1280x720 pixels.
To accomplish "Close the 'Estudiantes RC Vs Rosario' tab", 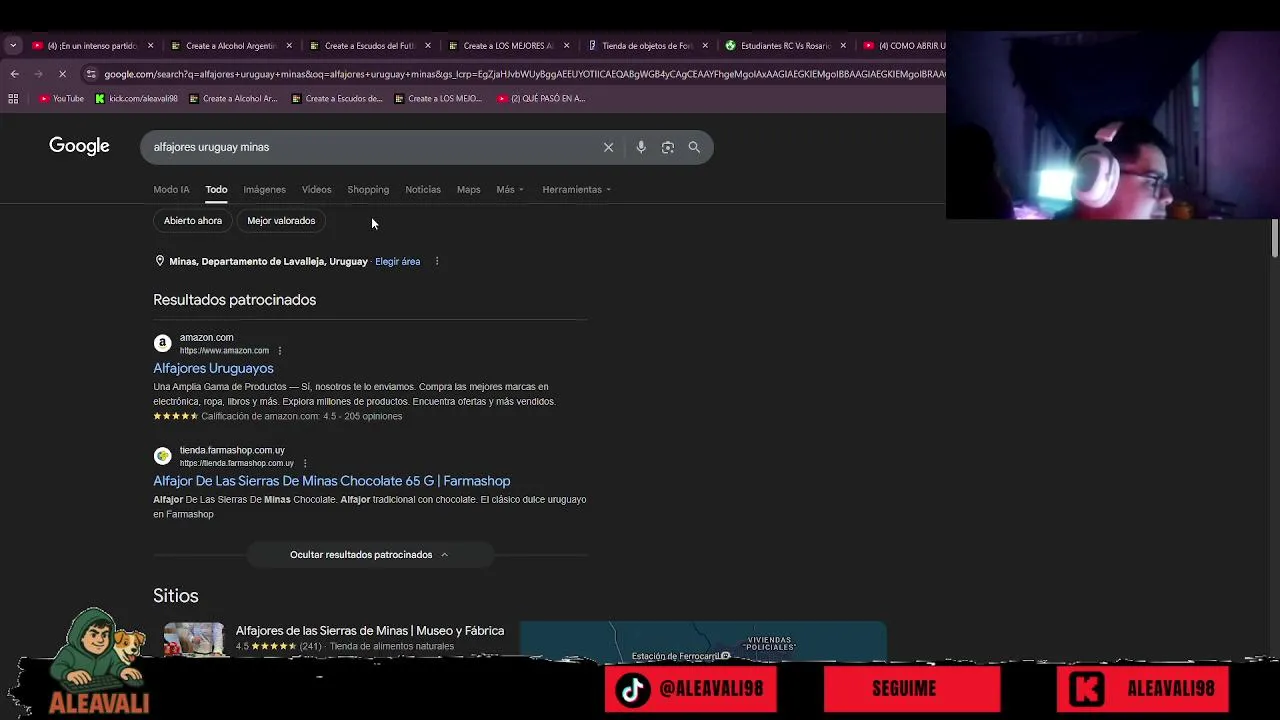I will 843,45.
